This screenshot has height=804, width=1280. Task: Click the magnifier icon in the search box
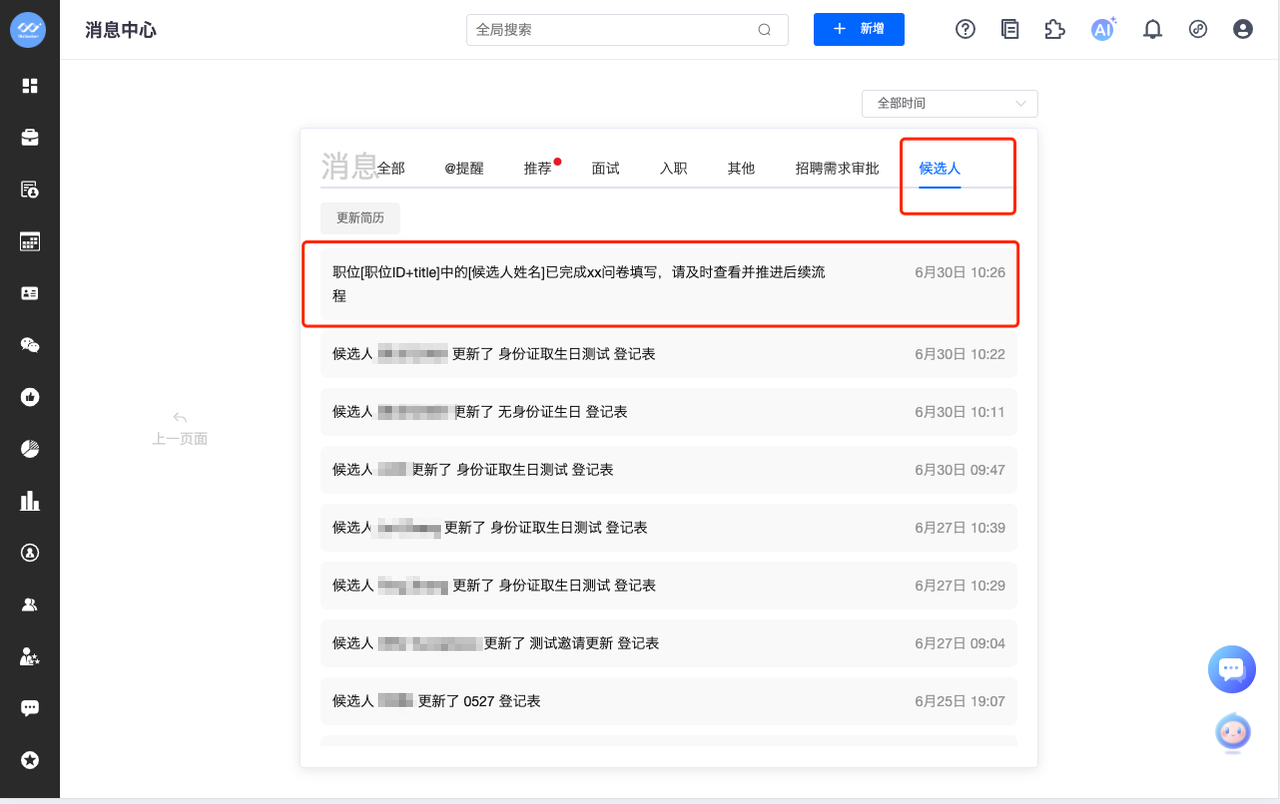765,30
